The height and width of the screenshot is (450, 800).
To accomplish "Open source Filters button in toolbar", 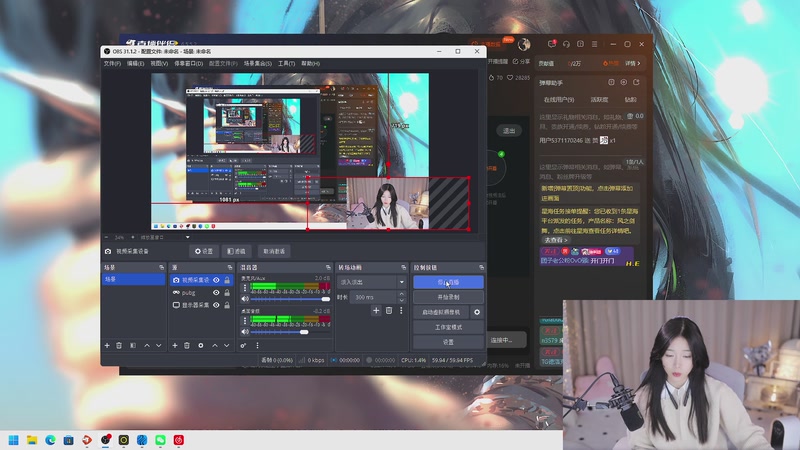I will pos(236,251).
